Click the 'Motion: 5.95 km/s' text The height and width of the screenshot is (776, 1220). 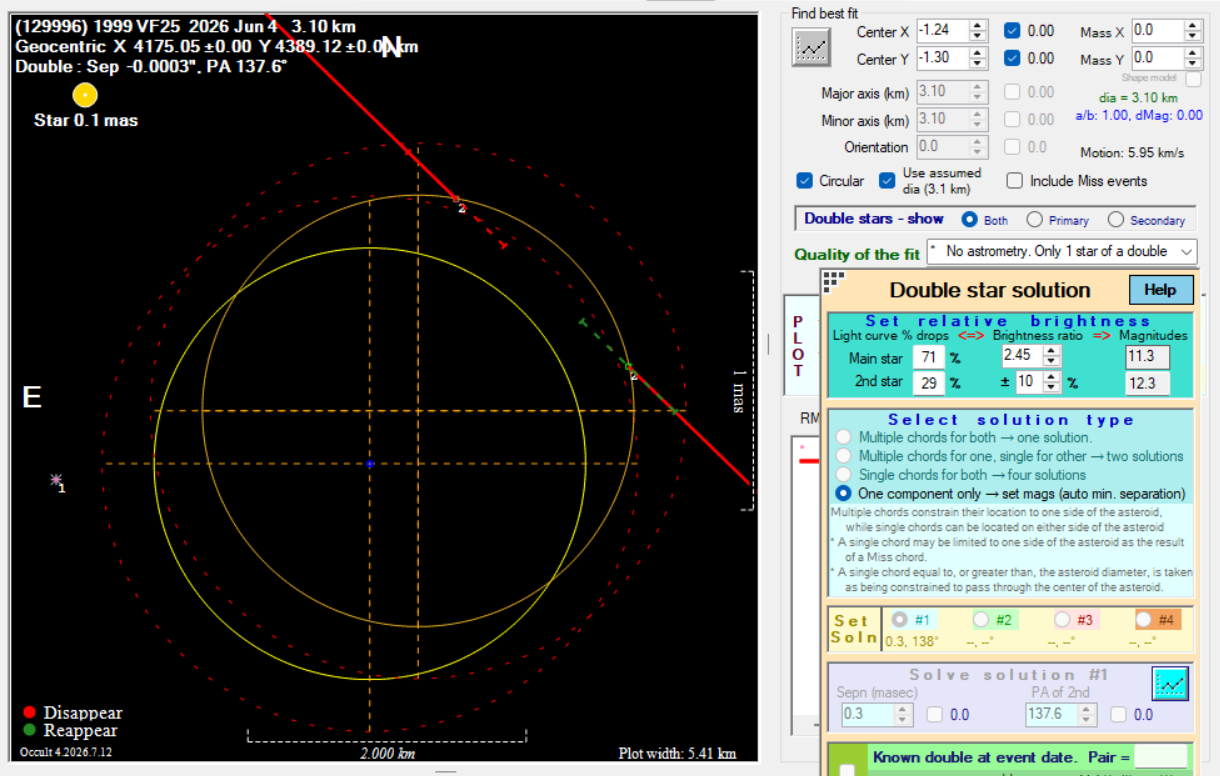tap(1132, 153)
